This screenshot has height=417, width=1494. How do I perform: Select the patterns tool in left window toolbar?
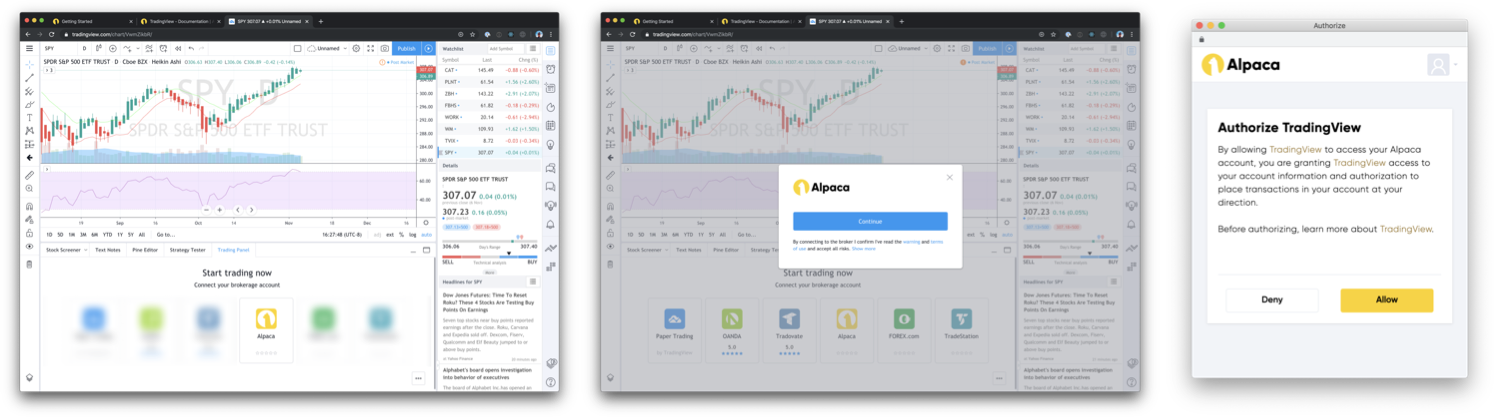[29, 131]
